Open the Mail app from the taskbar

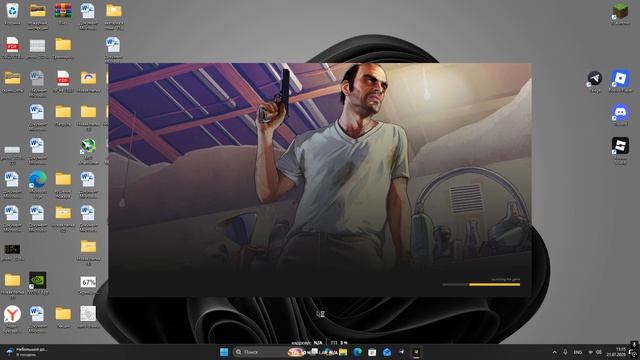pos(387,352)
